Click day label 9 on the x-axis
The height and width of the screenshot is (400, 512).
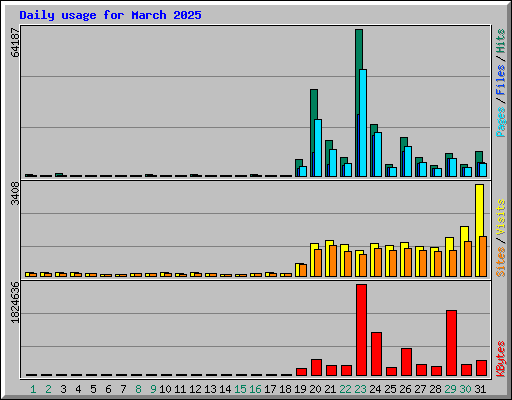[153, 389]
